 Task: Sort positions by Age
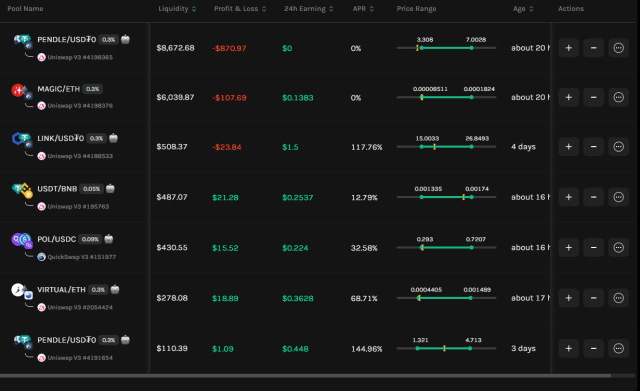click(523, 9)
